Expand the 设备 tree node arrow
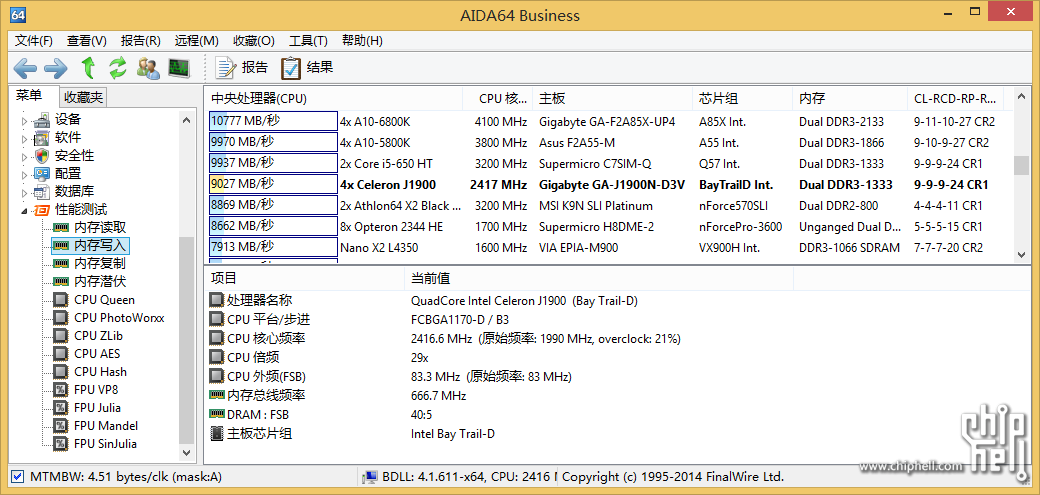Viewport: 1040px width, 495px height. (x=25, y=121)
